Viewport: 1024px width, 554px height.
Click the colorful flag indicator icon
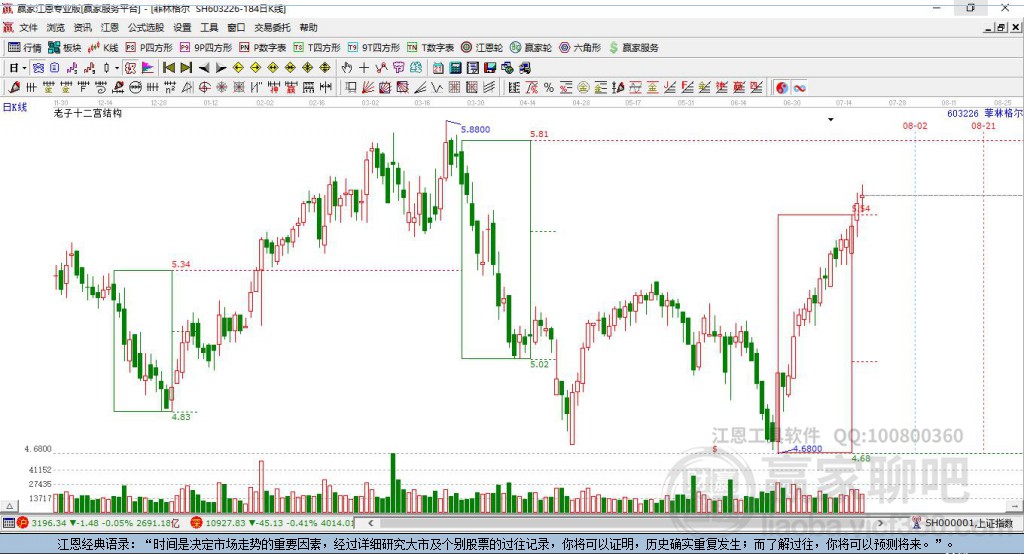coord(148,68)
